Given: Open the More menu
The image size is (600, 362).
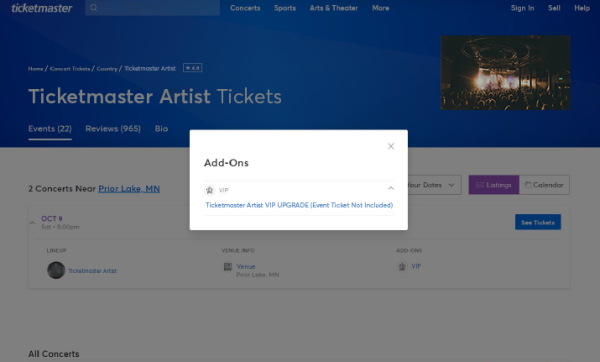Looking at the screenshot, I should 380,8.
